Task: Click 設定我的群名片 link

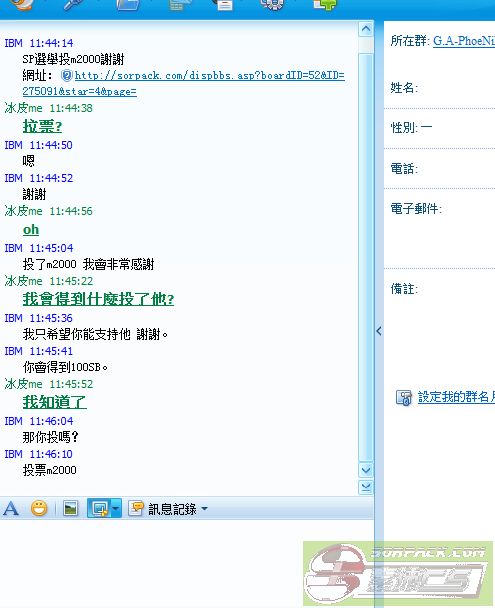Action: tap(456, 397)
